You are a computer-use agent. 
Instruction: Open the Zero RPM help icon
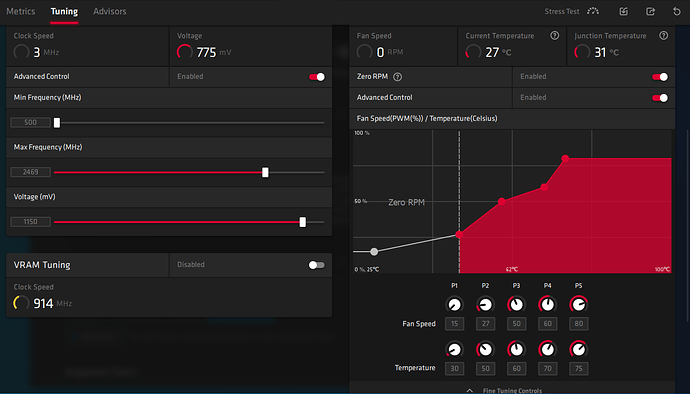[397, 77]
